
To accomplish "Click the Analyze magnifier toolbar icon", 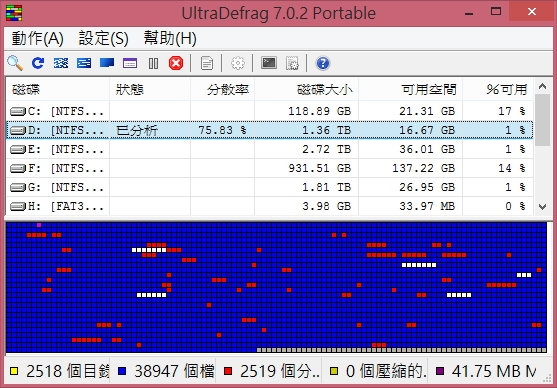I will pos(15,63).
